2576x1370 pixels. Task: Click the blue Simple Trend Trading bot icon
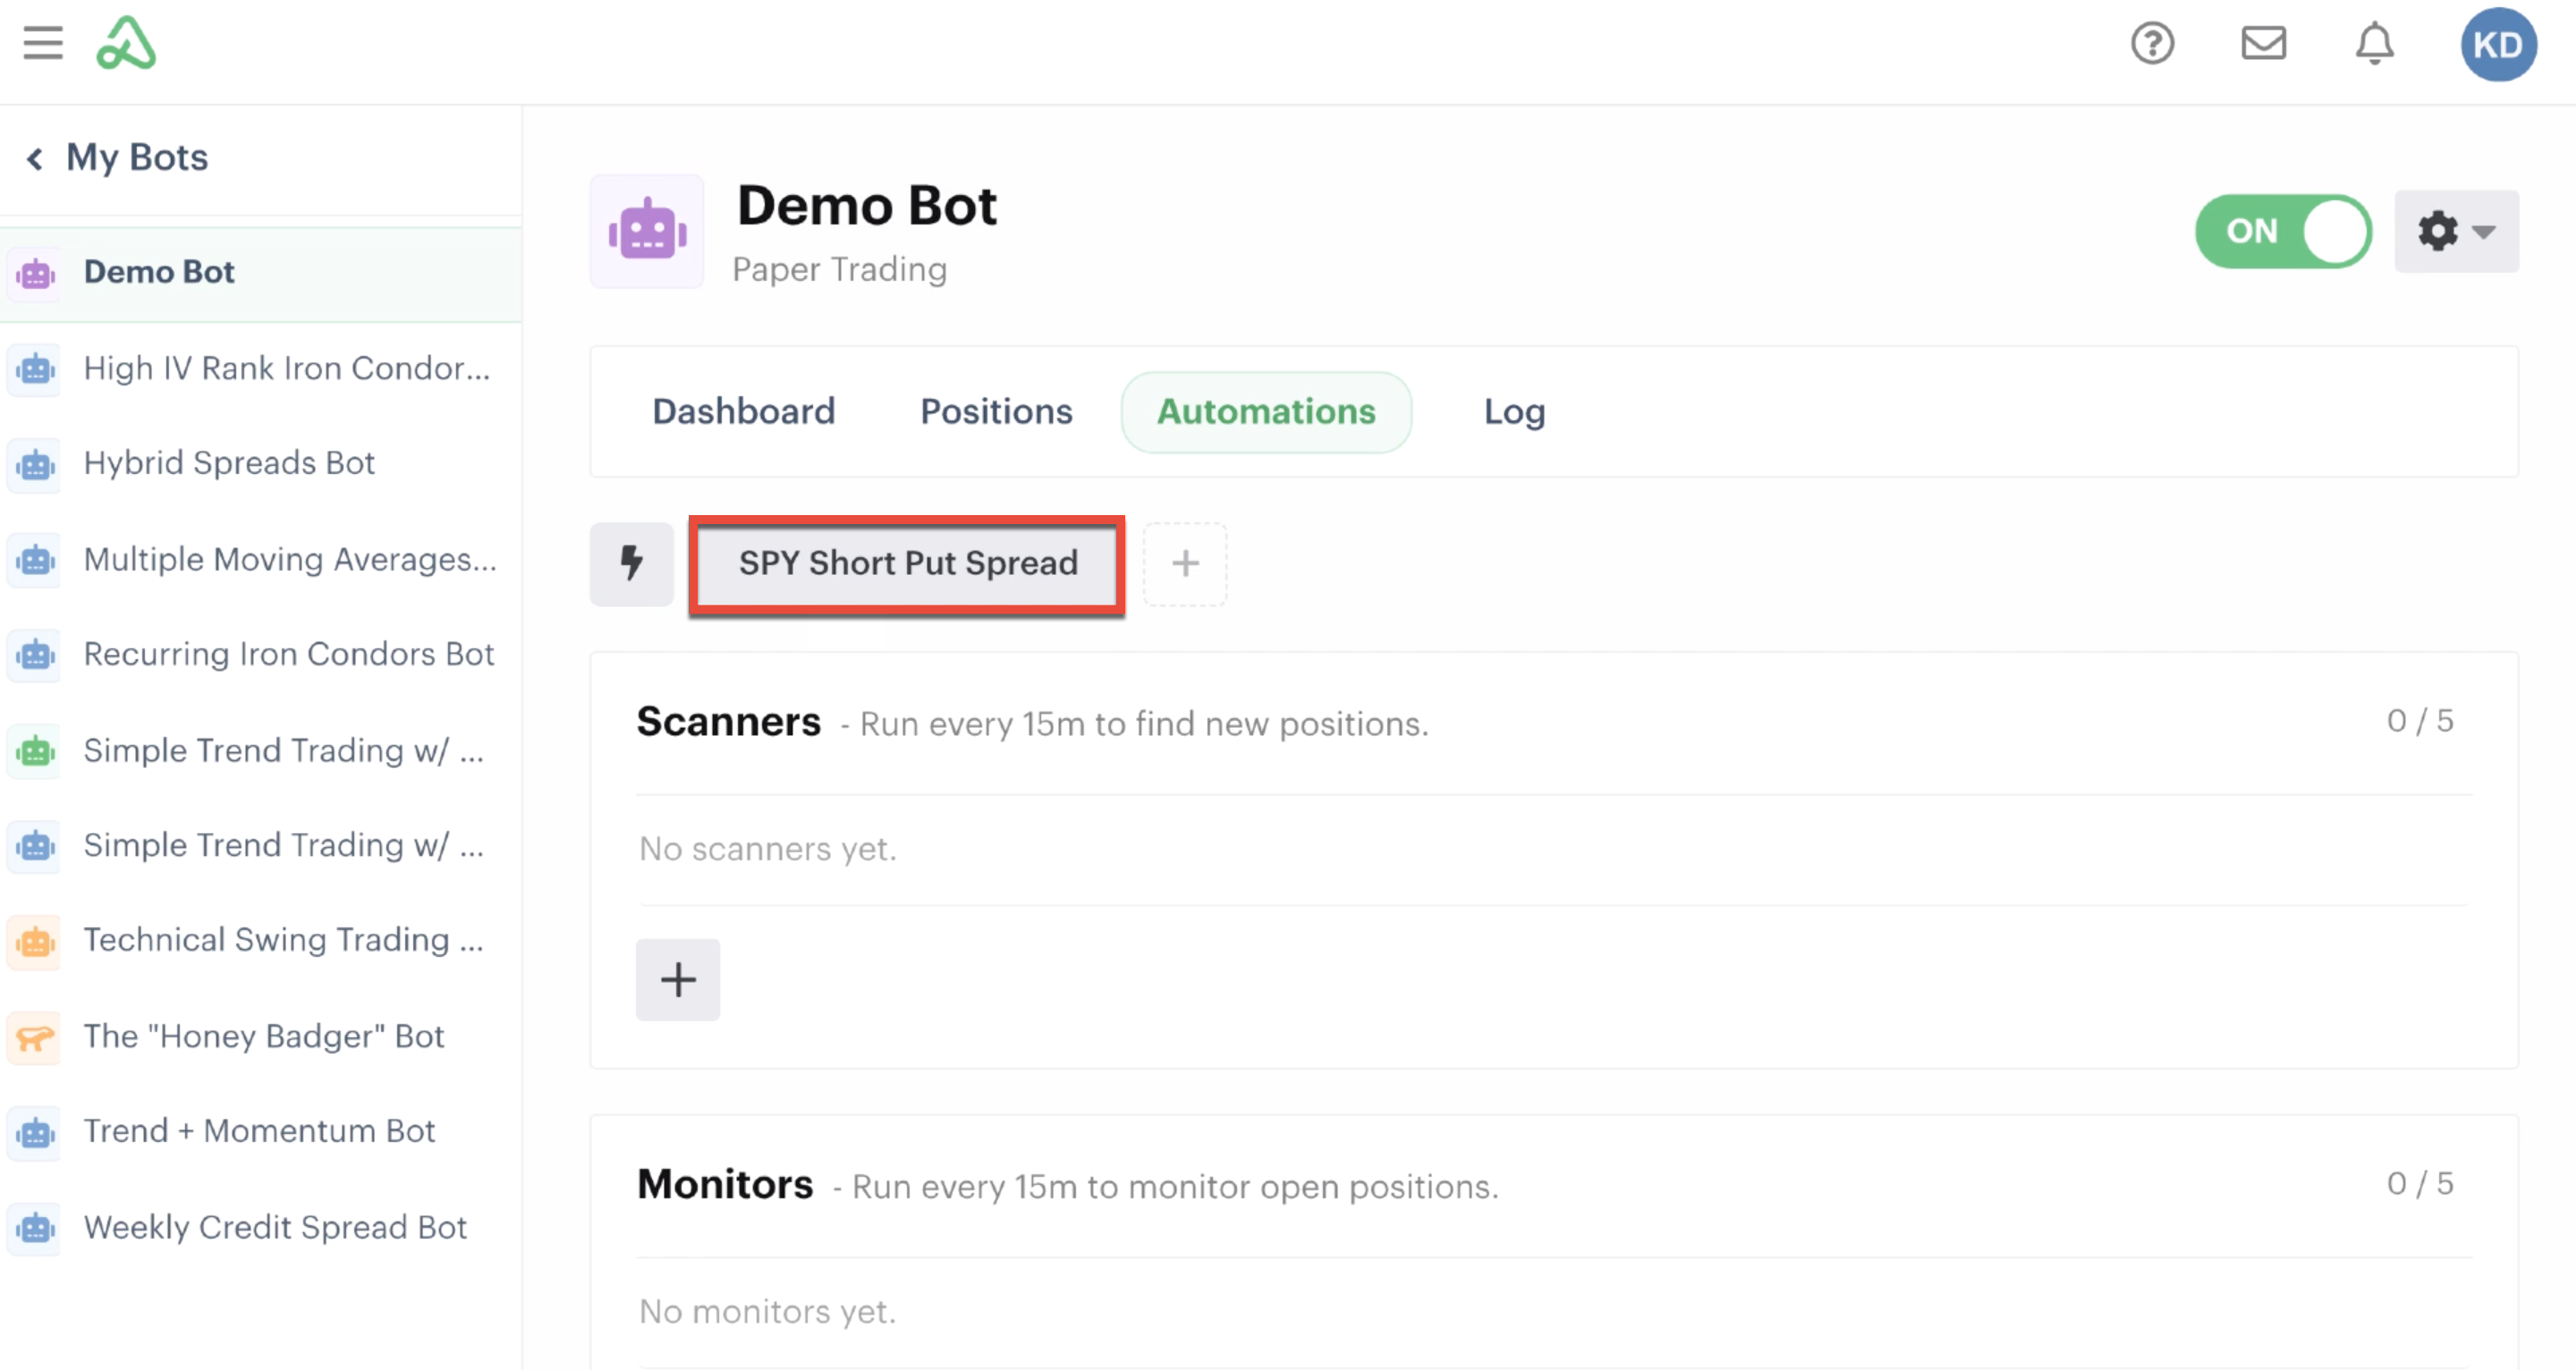[x=35, y=845]
